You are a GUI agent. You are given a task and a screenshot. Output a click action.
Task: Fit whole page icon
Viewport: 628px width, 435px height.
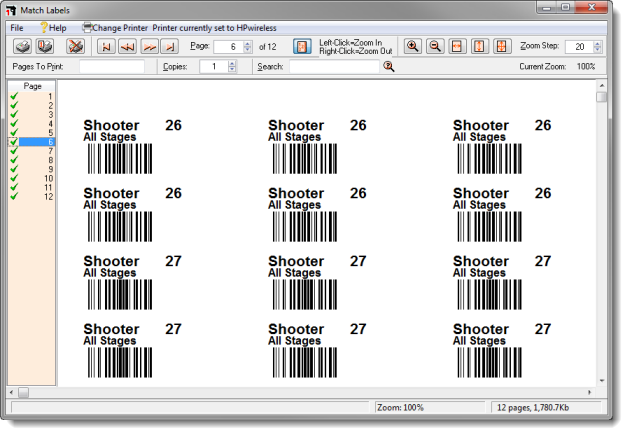[x=501, y=46]
